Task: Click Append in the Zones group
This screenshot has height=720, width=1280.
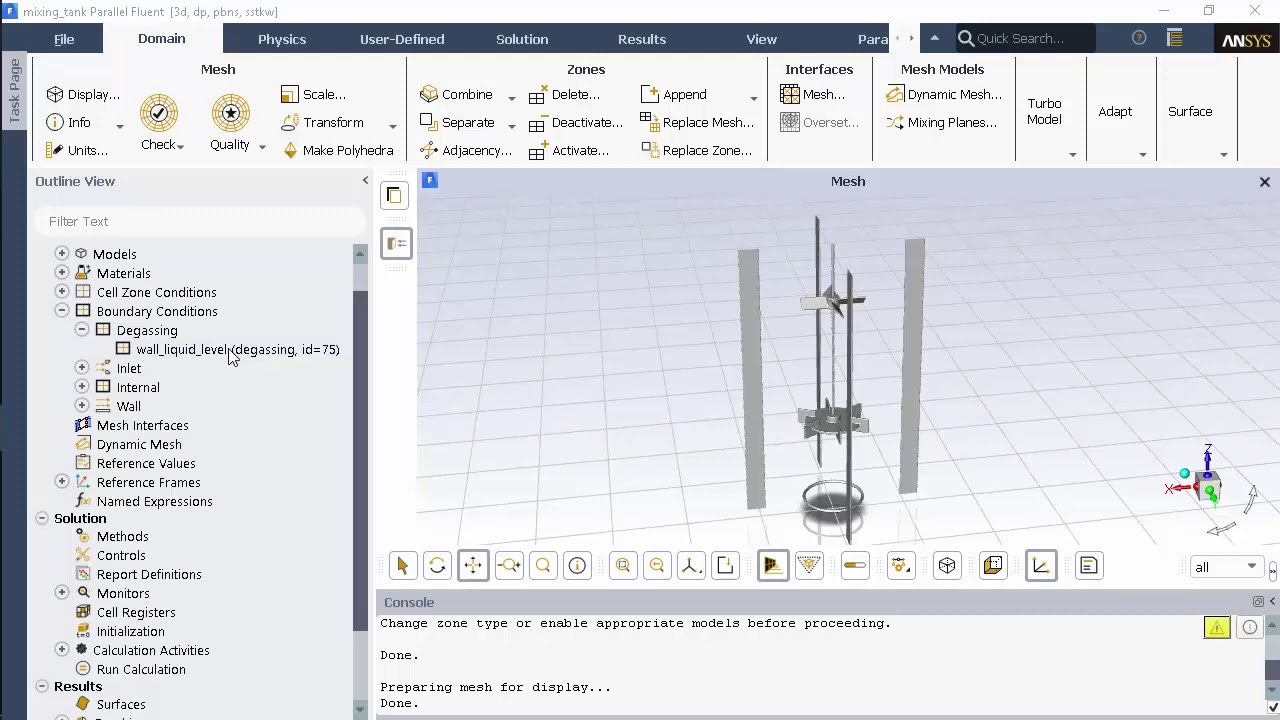Action: pos(673,94)
